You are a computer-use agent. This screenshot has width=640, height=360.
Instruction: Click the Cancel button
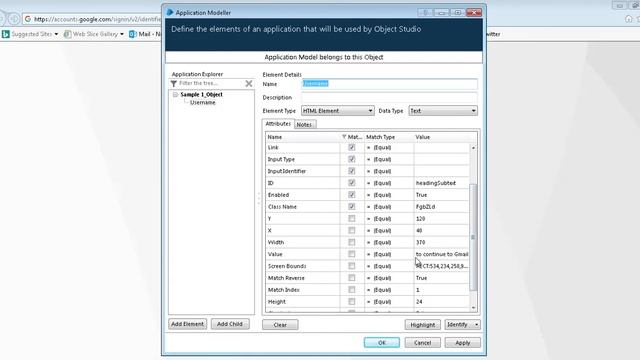coord(422,342)
